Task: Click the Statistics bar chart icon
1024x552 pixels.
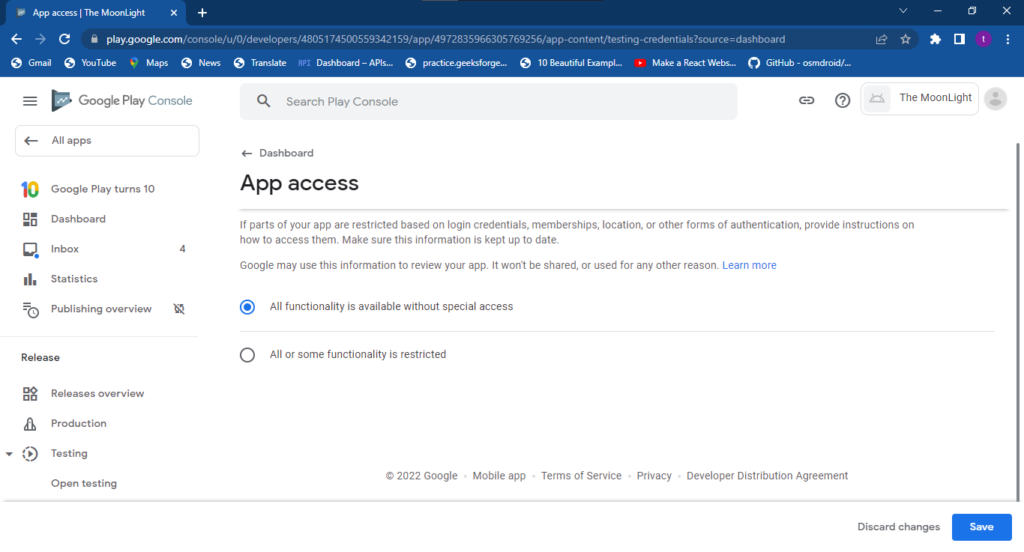Action: [x=30, y=279]
